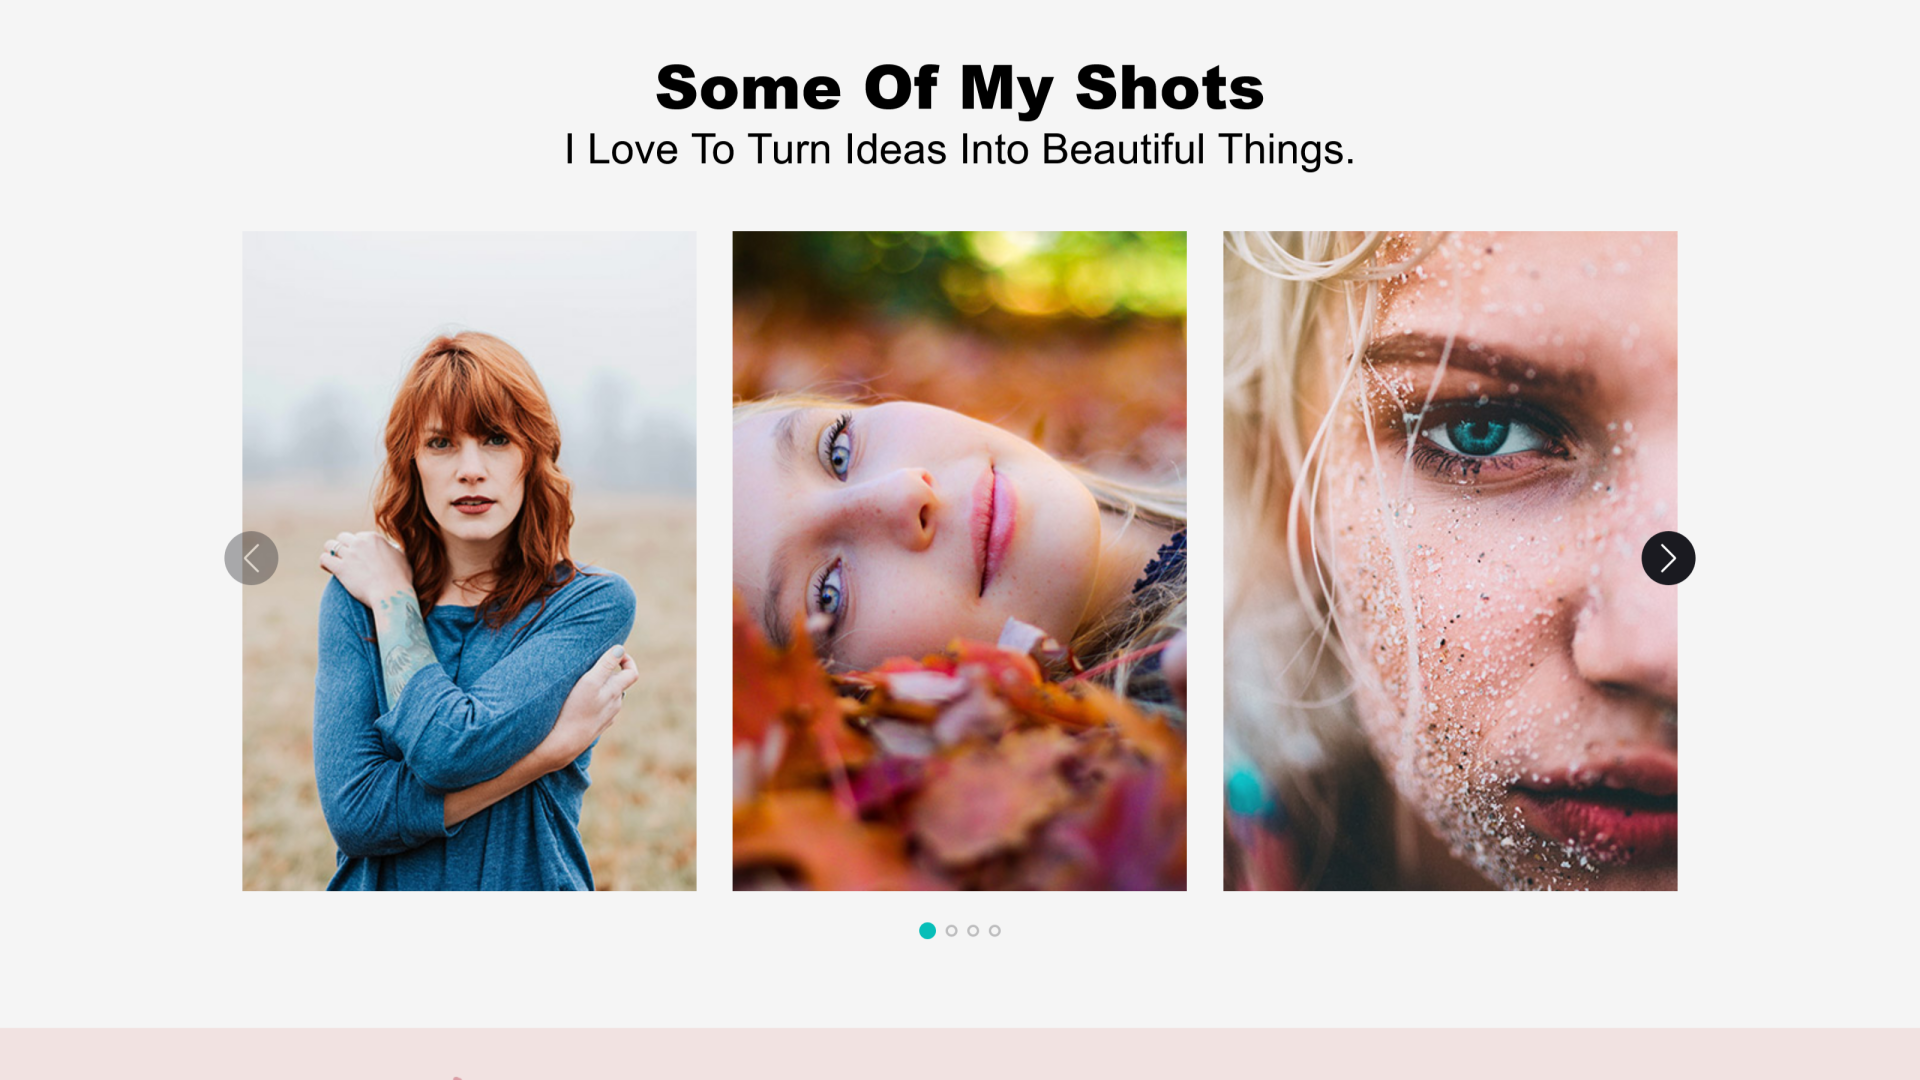
Task: Click the pink section at the page bottom
Action: [x=960, y=1054]
